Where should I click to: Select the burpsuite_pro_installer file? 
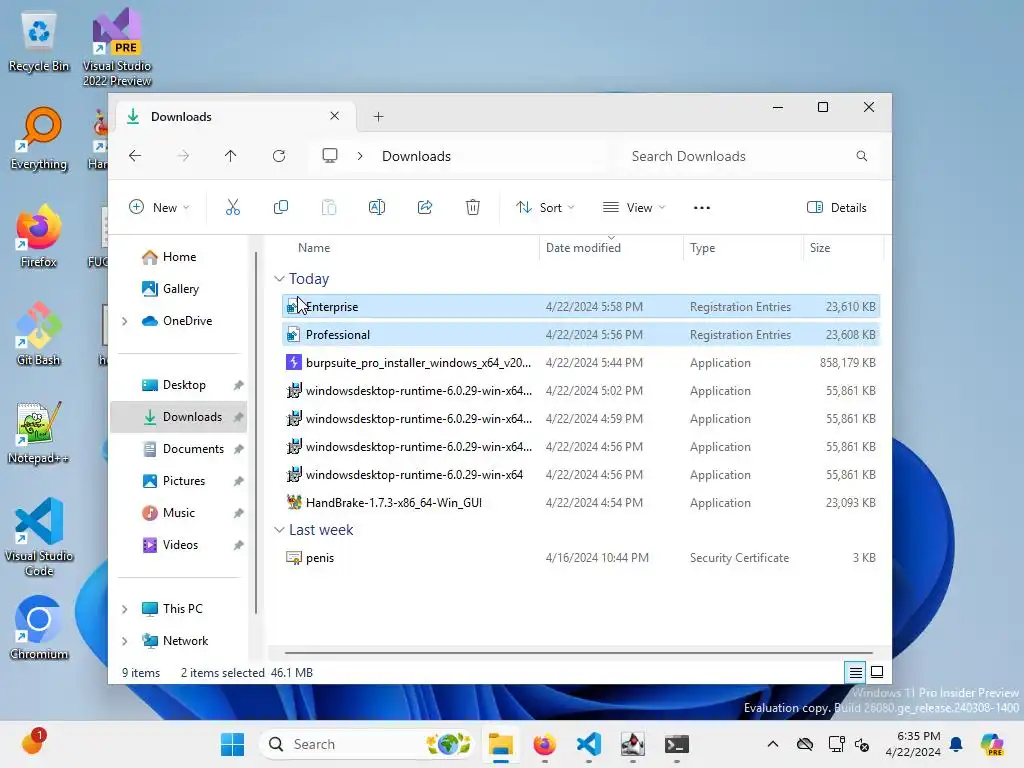pos(581,362)
